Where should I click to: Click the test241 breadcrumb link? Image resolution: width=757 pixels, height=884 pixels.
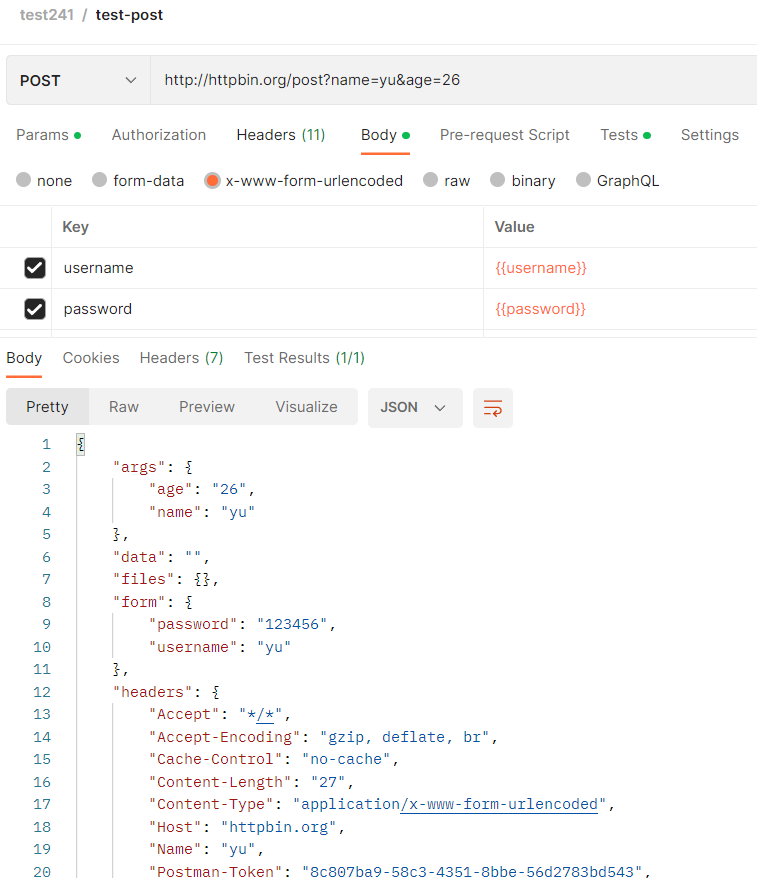pos(47,15)
